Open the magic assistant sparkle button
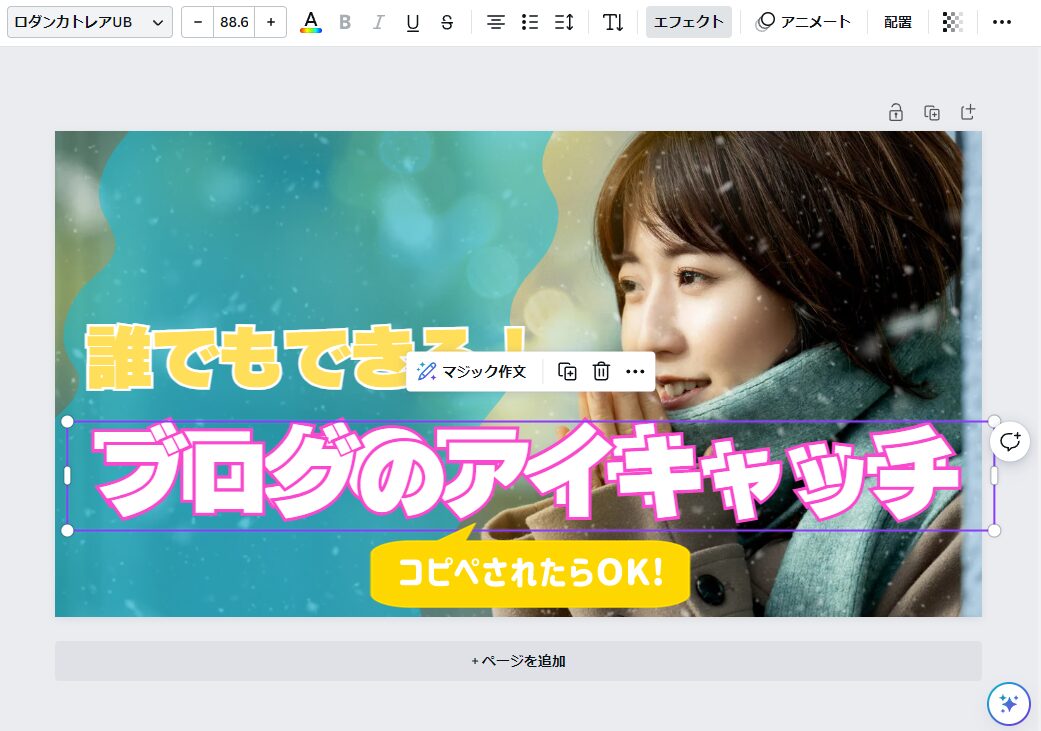The height and width of the screenshot is (731, 1041). coord(1008,703)
